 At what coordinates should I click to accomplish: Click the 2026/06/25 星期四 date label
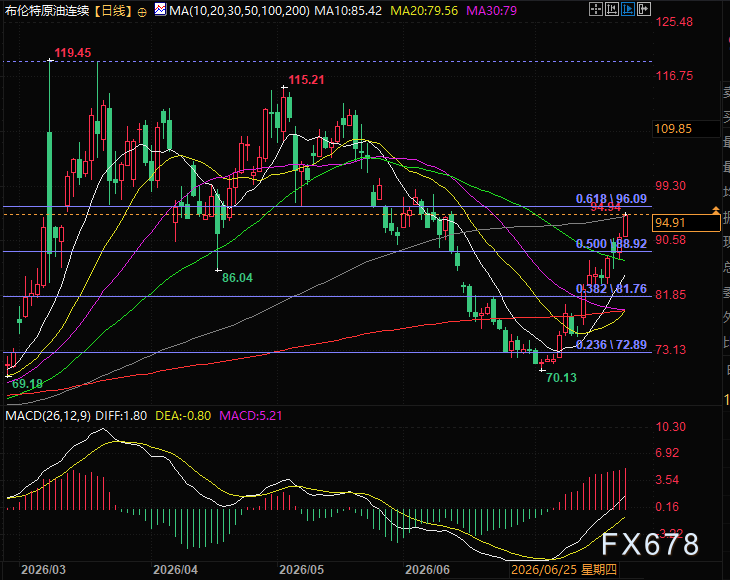(x=563, y=569)
